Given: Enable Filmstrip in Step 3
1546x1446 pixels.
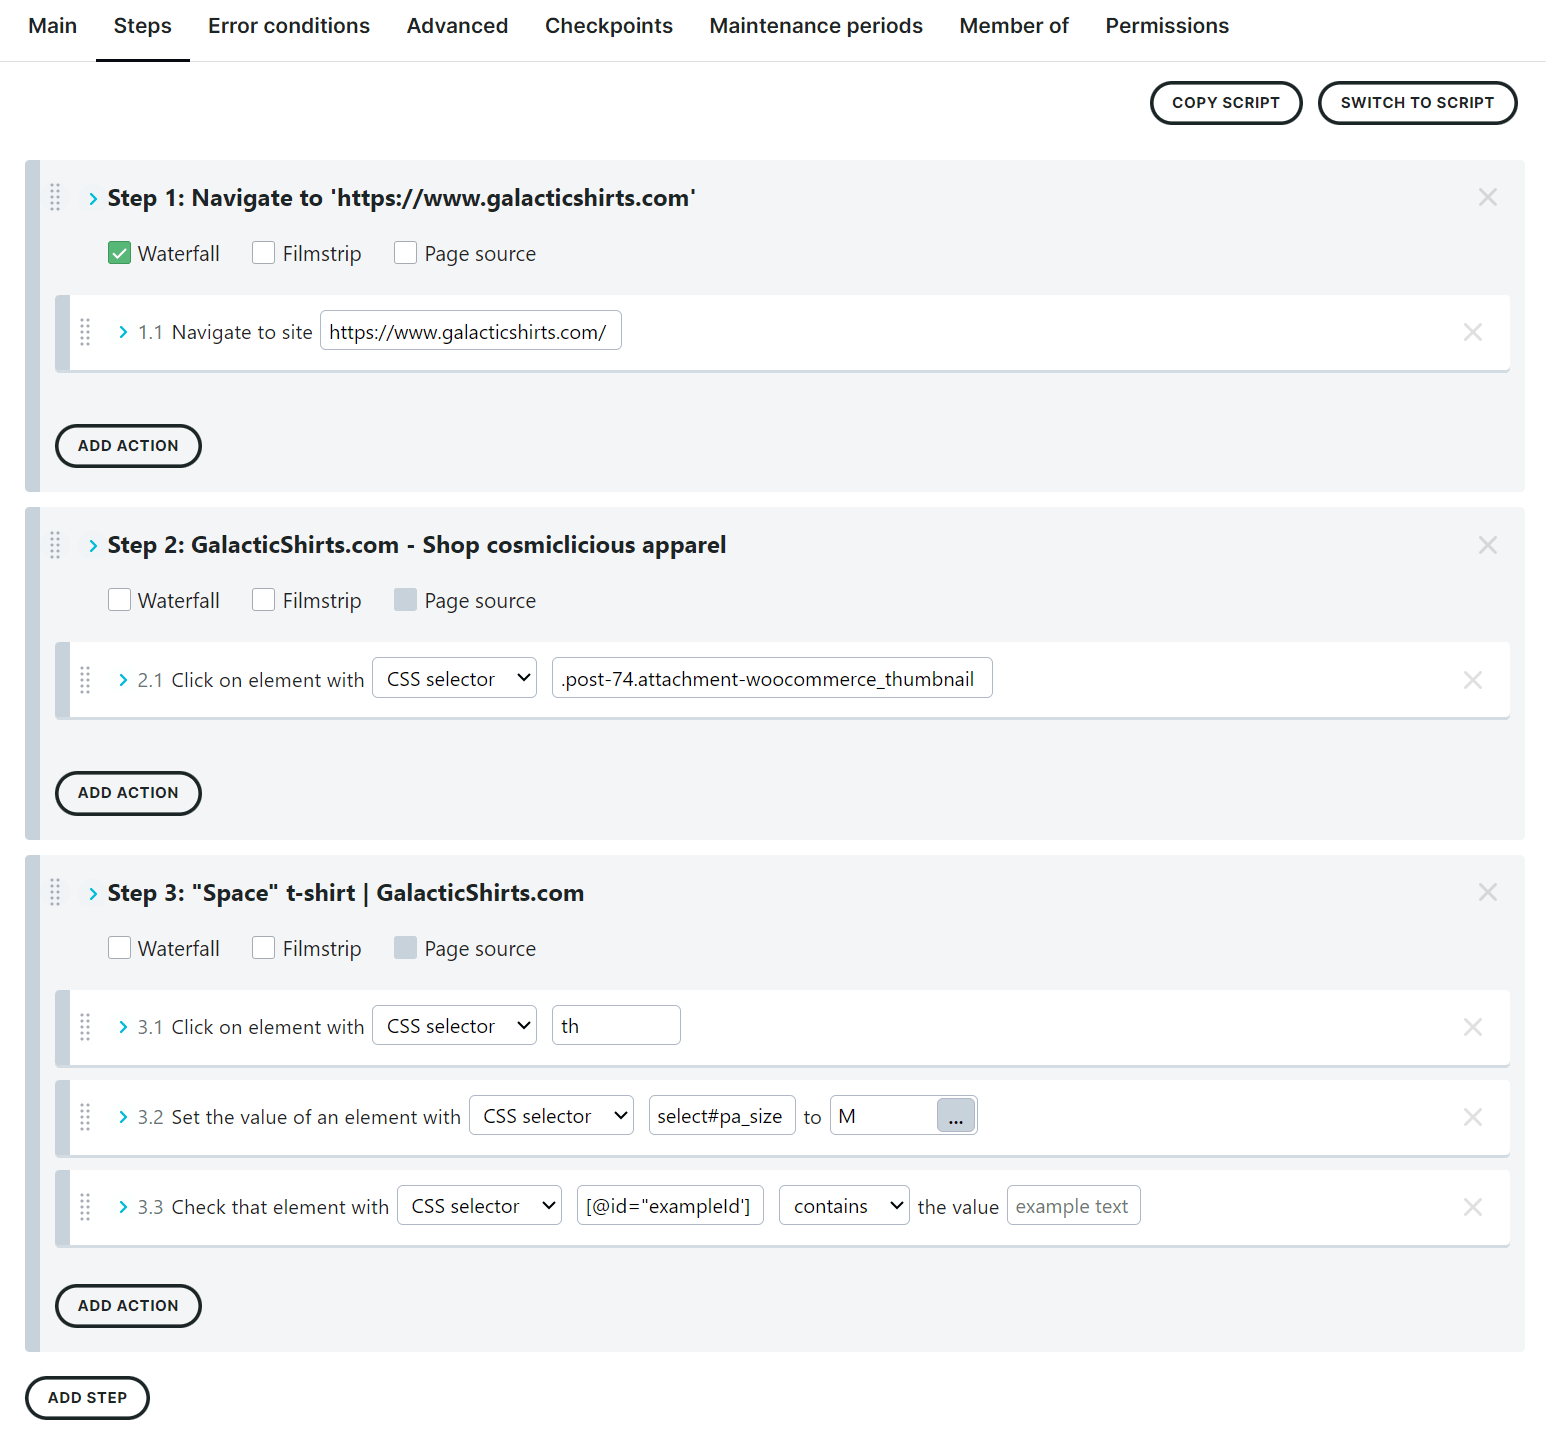Looking at the screenshot, I should click(x=264, y=947).
